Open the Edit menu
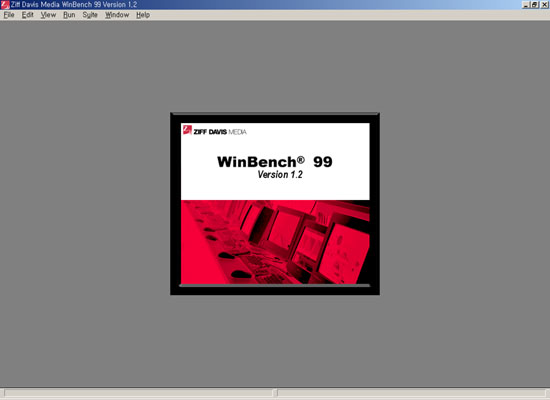 28,15
